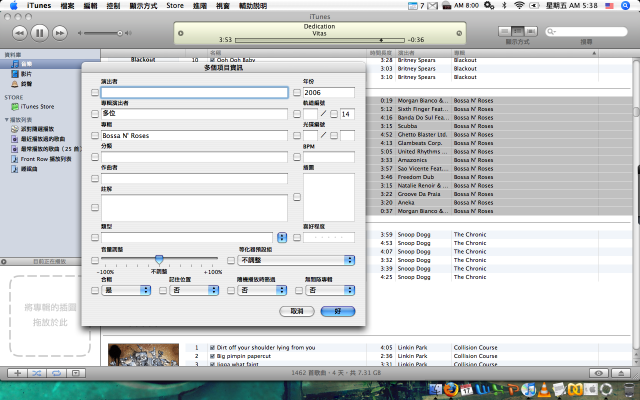The width and height of the screenshot is (640, 400).
Task: Tick the volume adjustment checkbox
Action: [x=95, y=260]
